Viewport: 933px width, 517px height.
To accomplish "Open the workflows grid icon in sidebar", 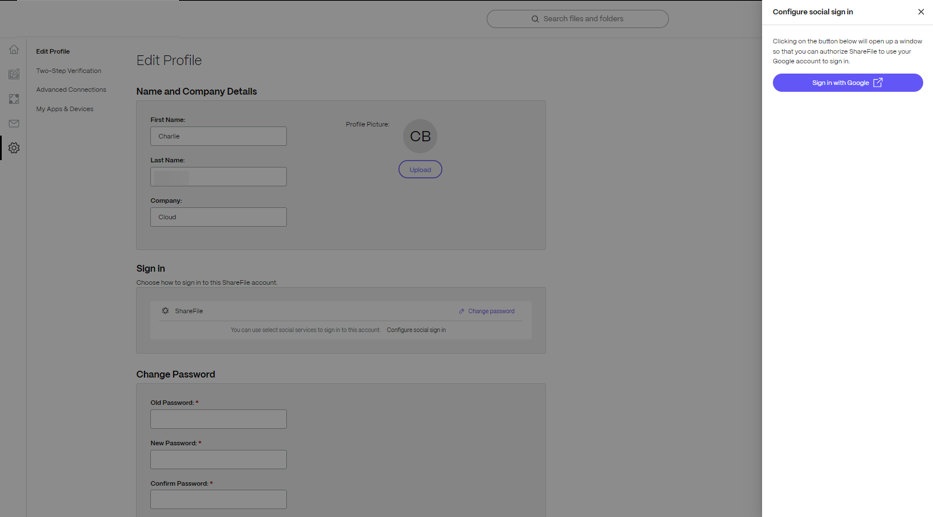I will point(14,99).
